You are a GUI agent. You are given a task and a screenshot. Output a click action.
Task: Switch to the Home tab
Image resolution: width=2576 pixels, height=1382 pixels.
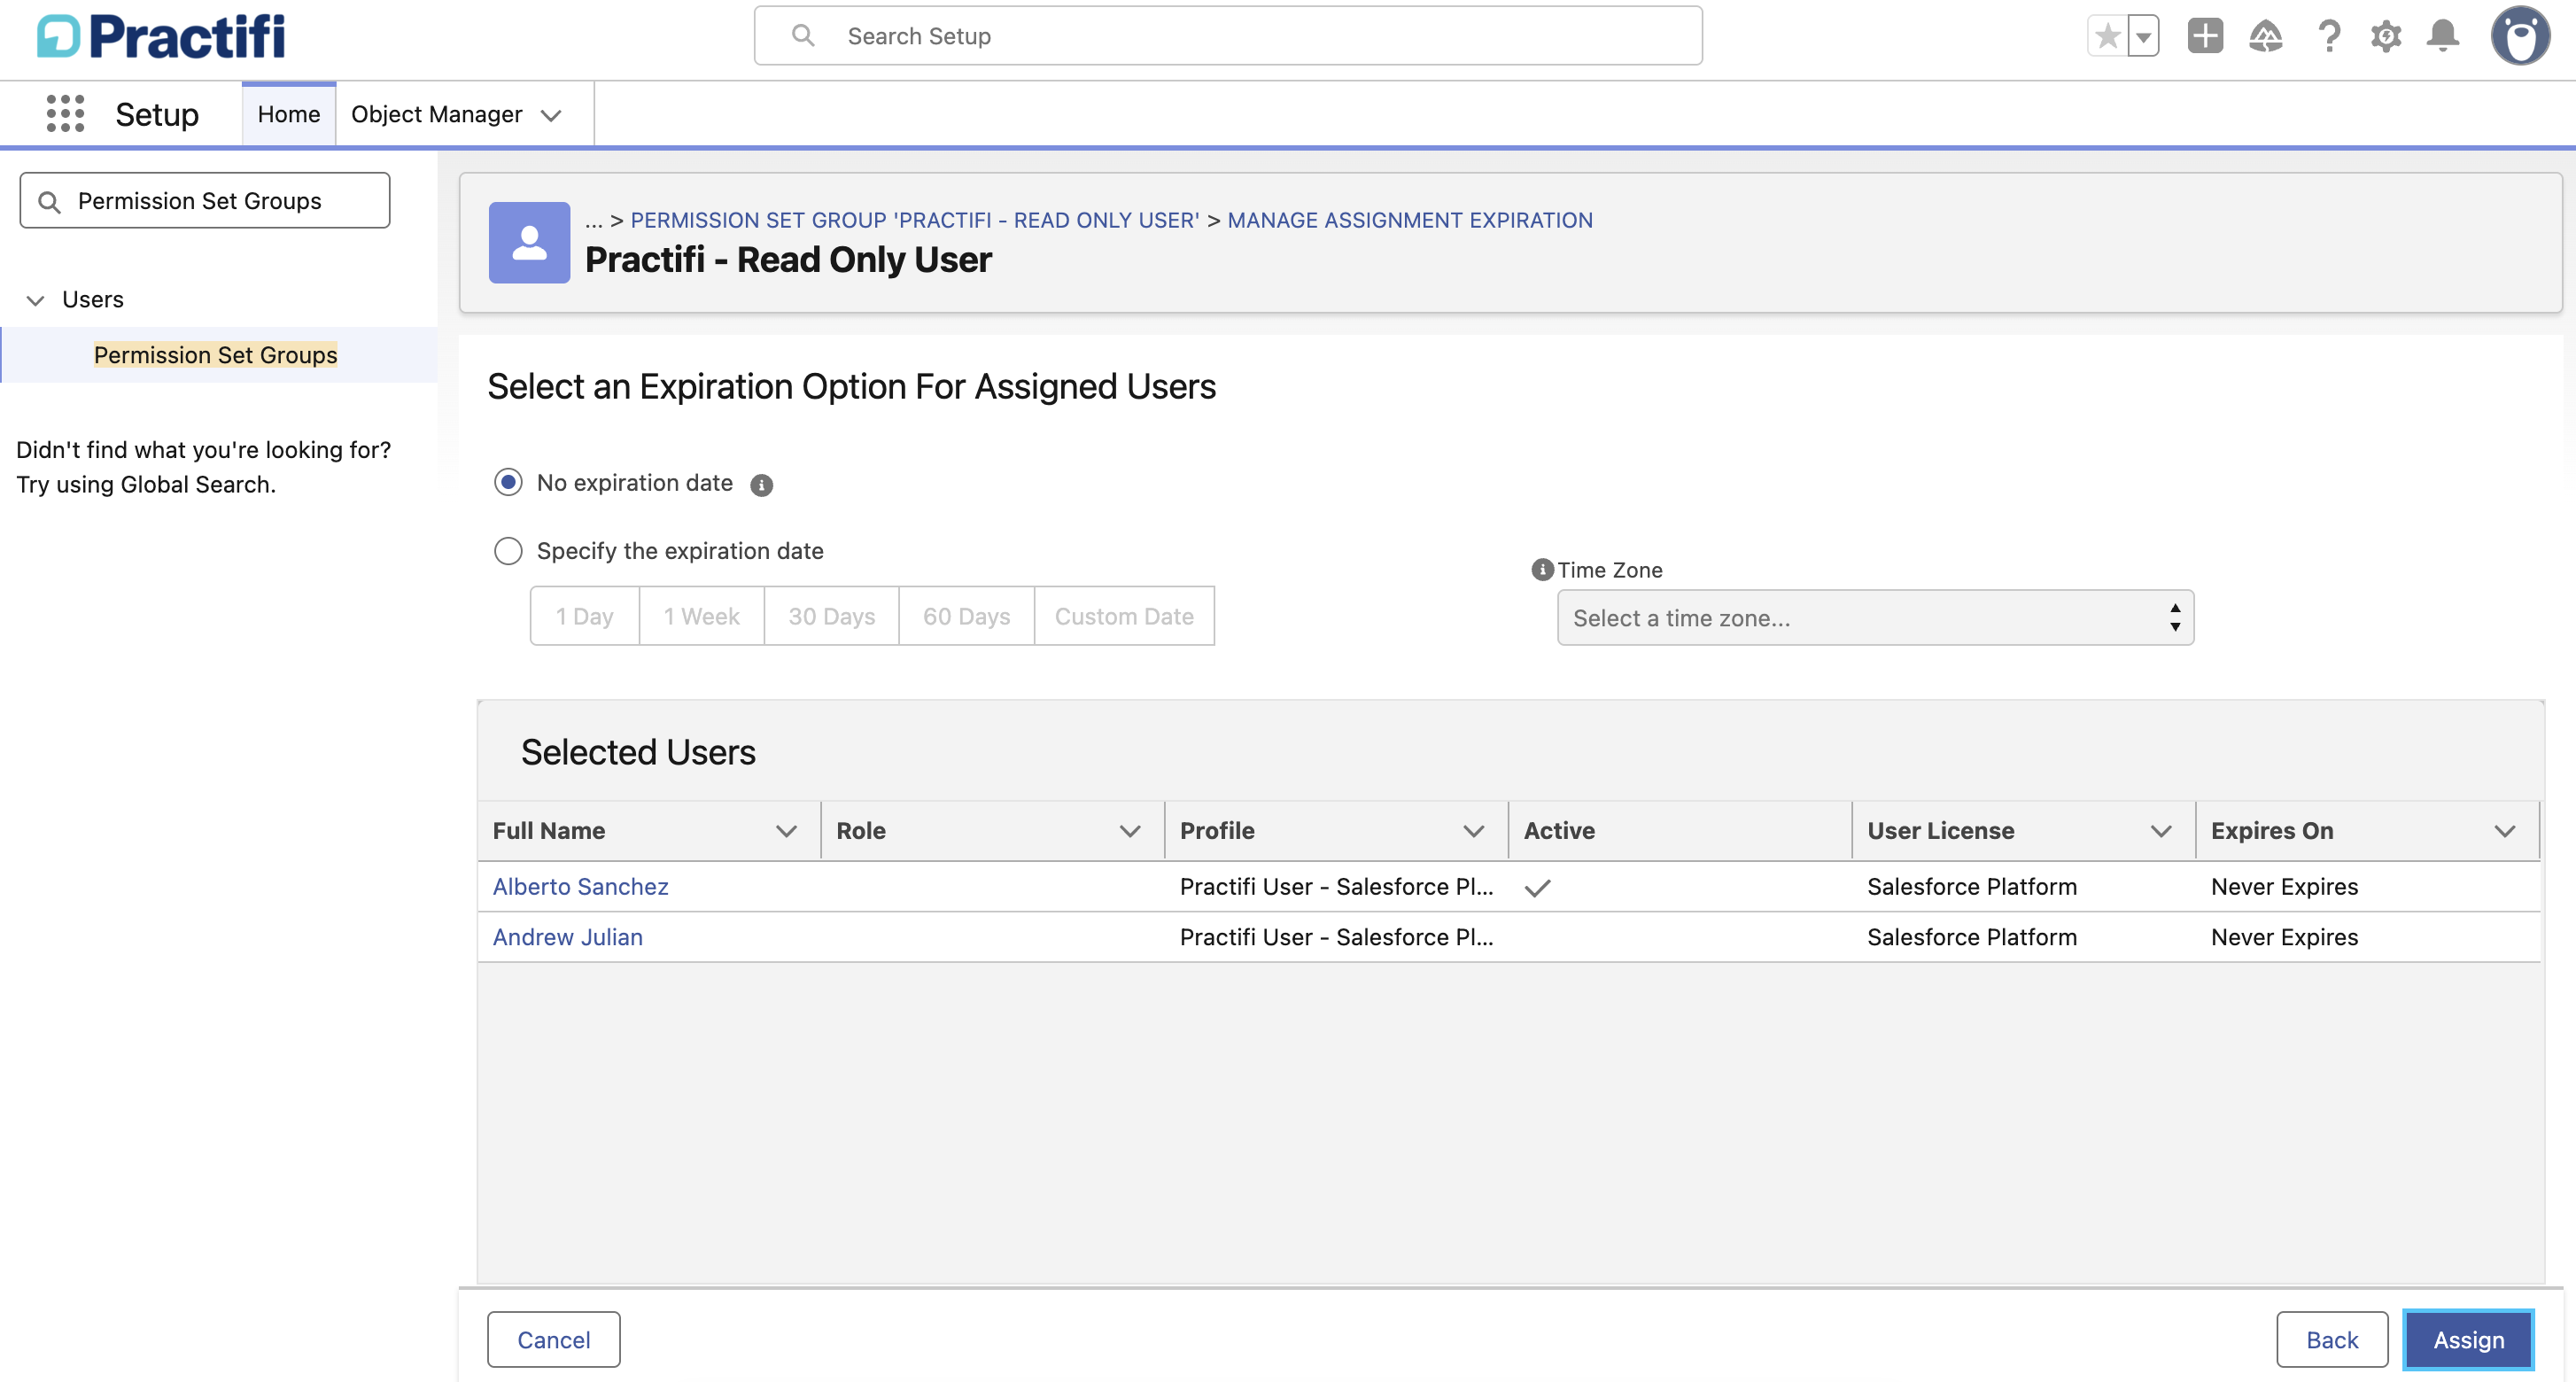[288, 114]
